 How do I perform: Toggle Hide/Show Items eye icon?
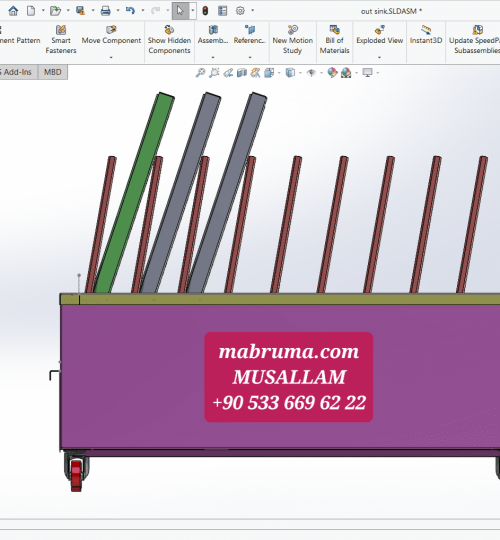click(x=311, y=73)
